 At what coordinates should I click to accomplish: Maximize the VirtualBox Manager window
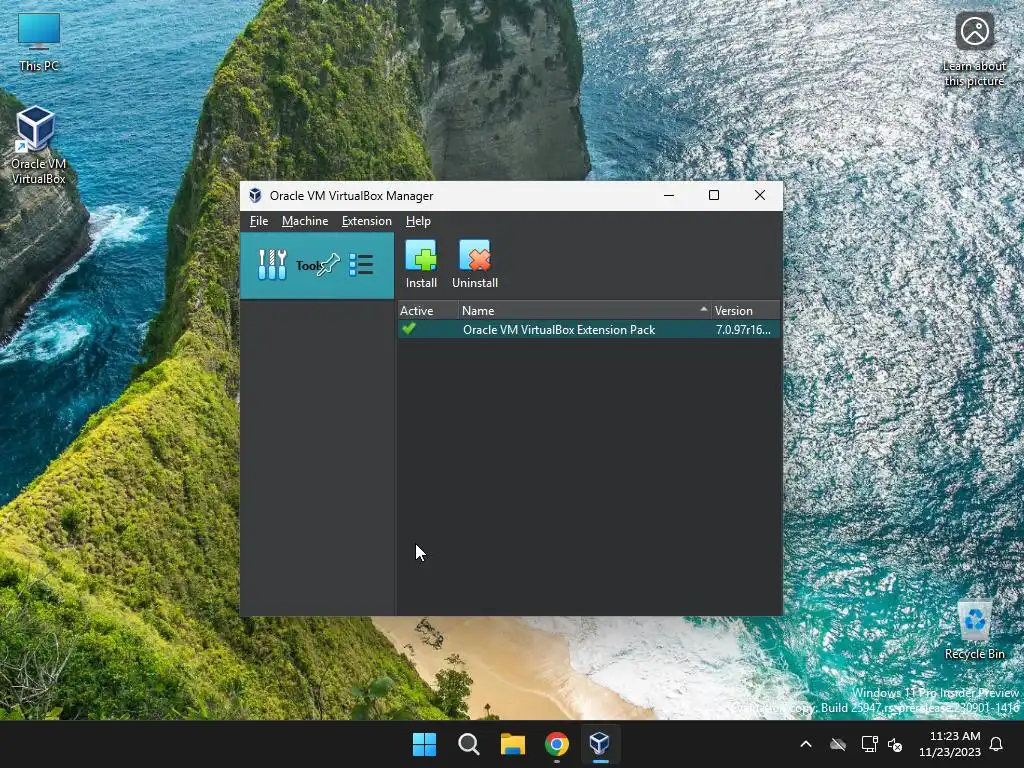point(714,195)
